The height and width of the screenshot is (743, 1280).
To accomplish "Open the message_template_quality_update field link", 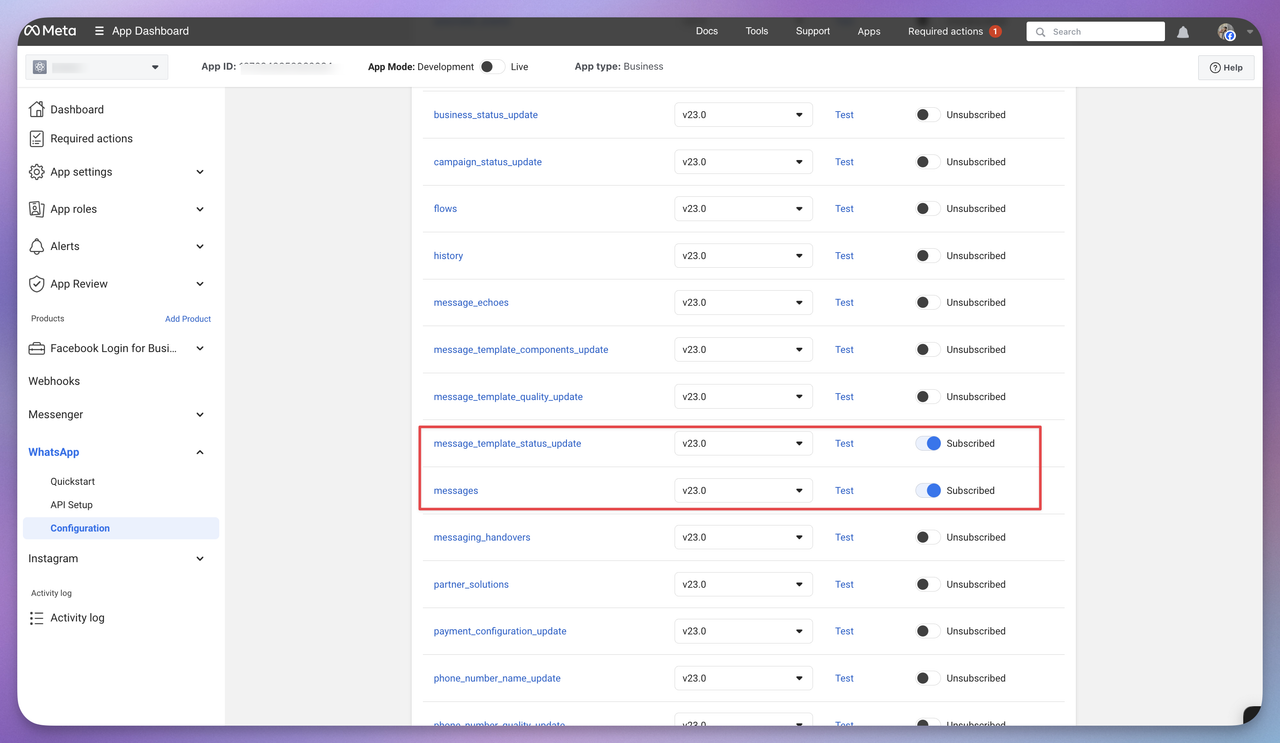I will coord(508,397).
